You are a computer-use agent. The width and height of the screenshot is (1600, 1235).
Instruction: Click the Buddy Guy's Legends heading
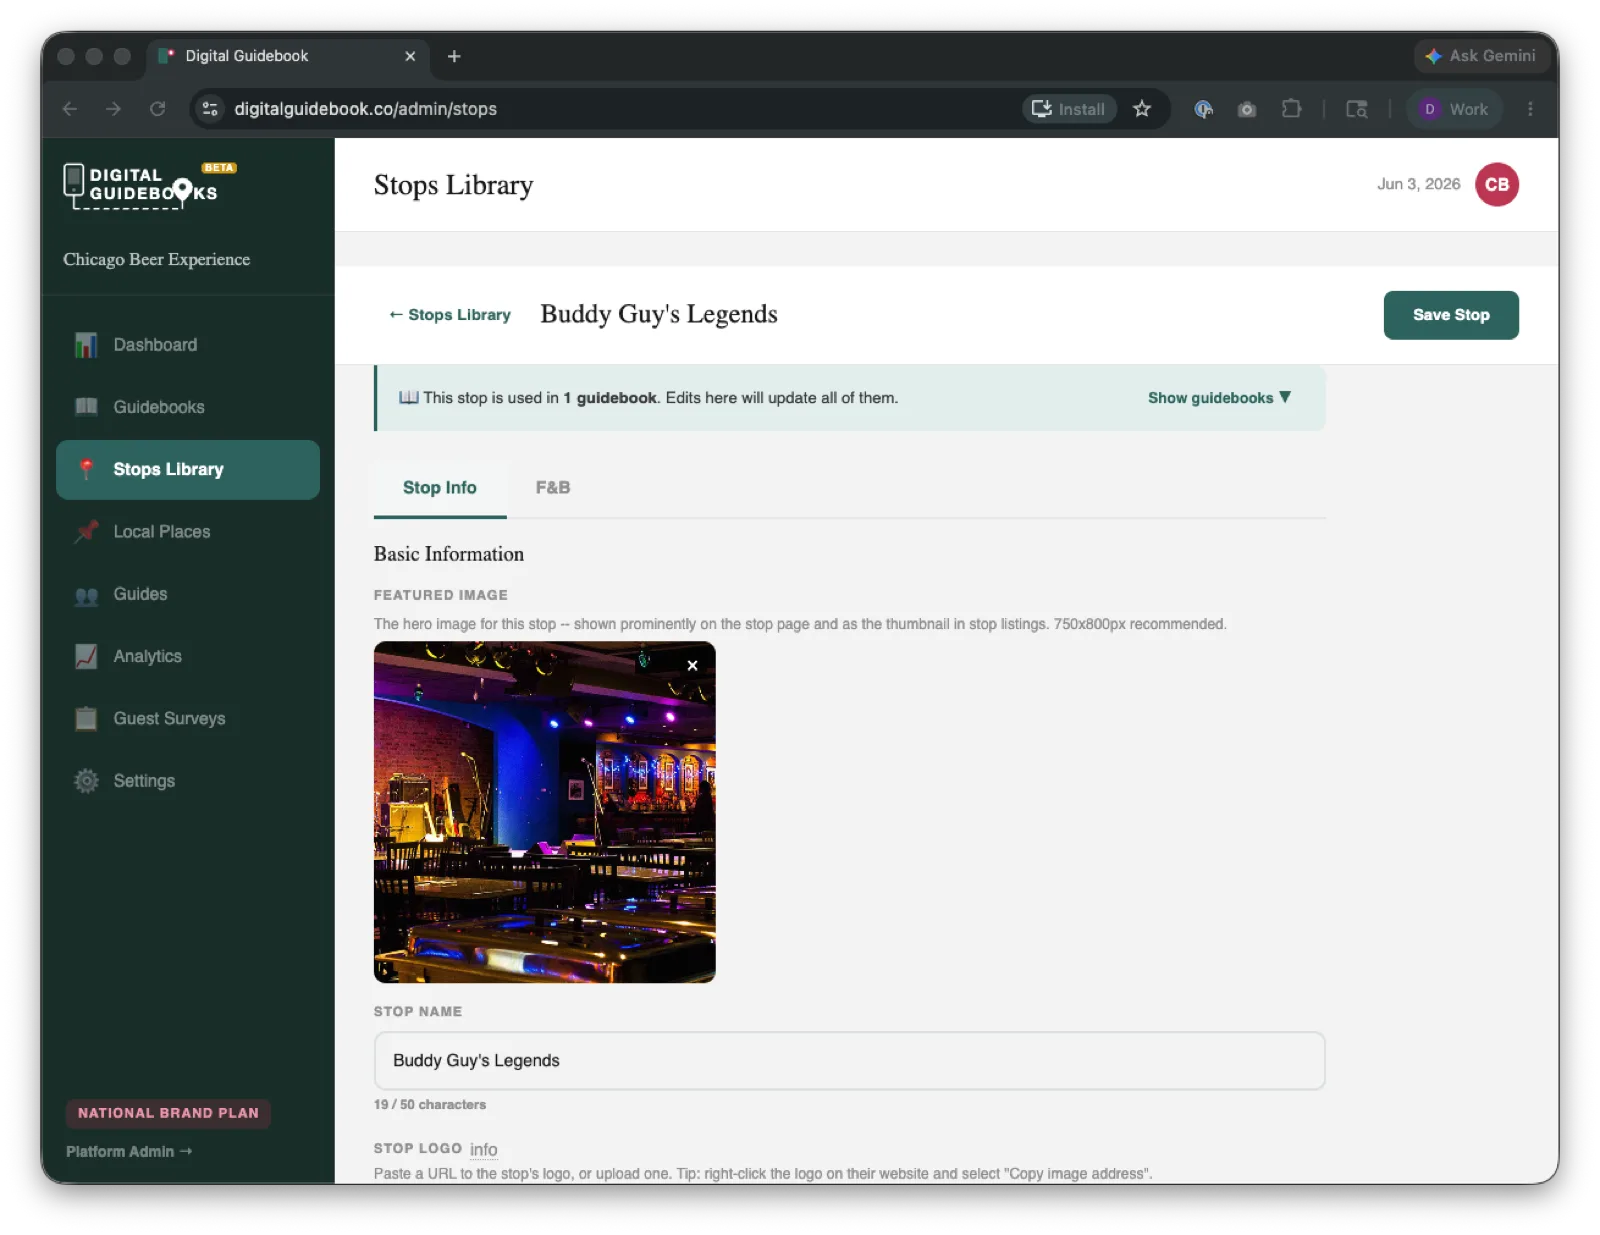pos(659,315)
